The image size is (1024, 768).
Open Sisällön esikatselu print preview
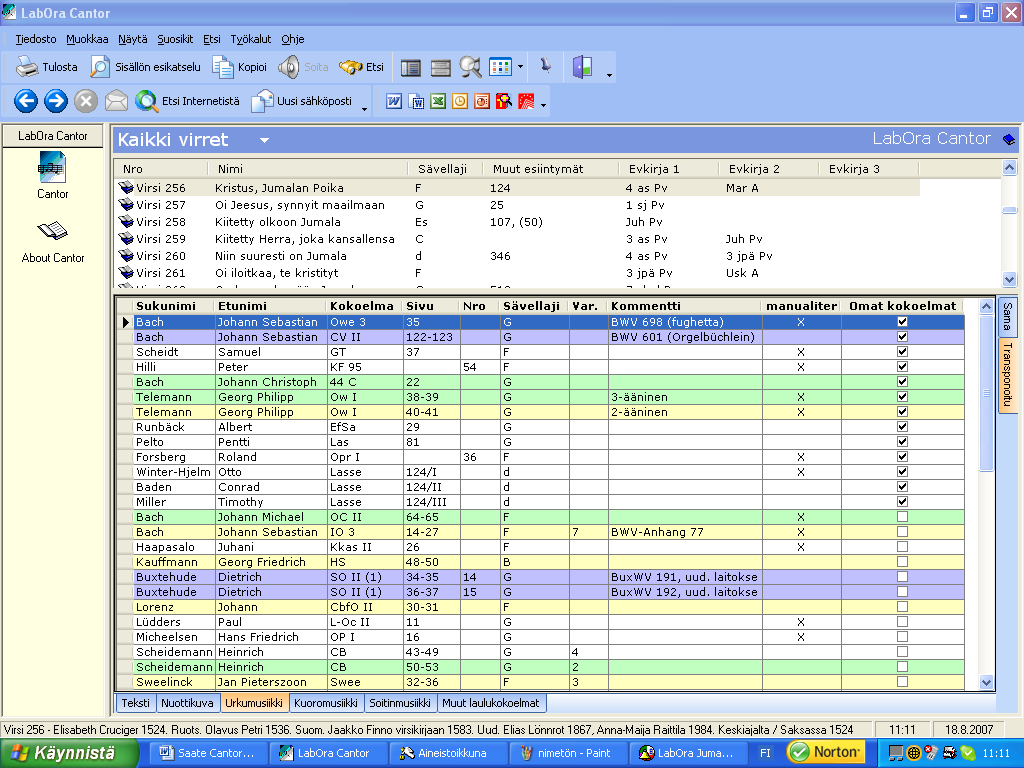coord(146,67)
